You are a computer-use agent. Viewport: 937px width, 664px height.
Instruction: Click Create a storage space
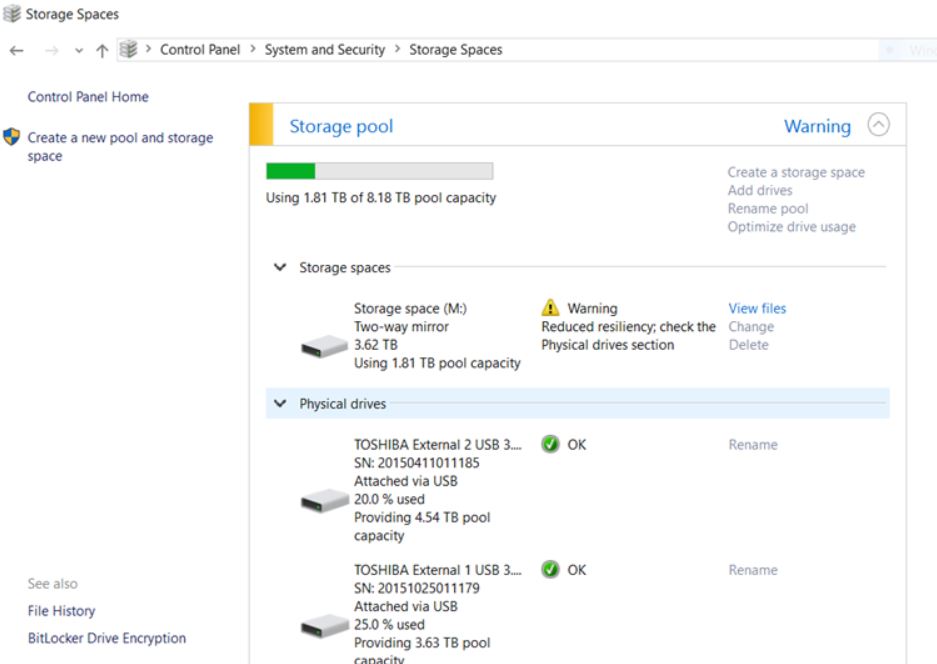[x=796, y=172]
